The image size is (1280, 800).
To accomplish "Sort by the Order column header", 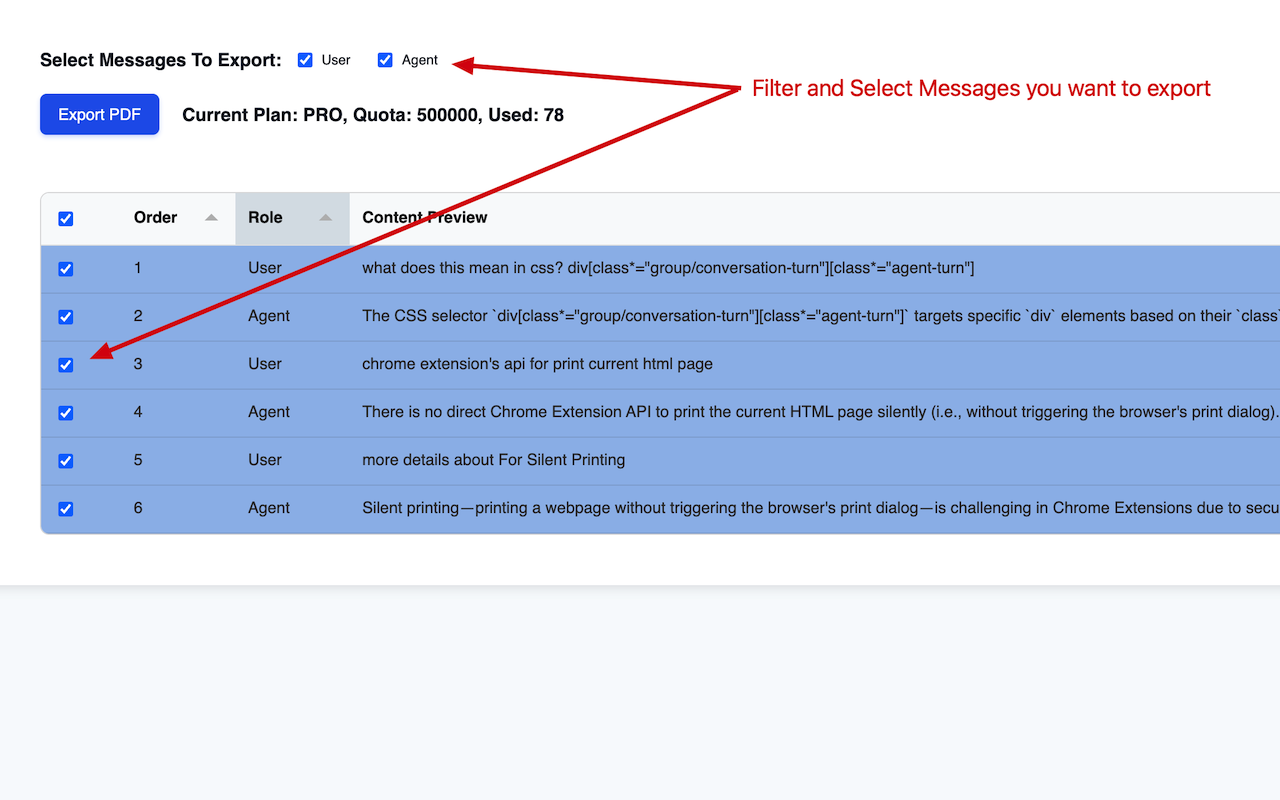I will (x=178, y=218).
